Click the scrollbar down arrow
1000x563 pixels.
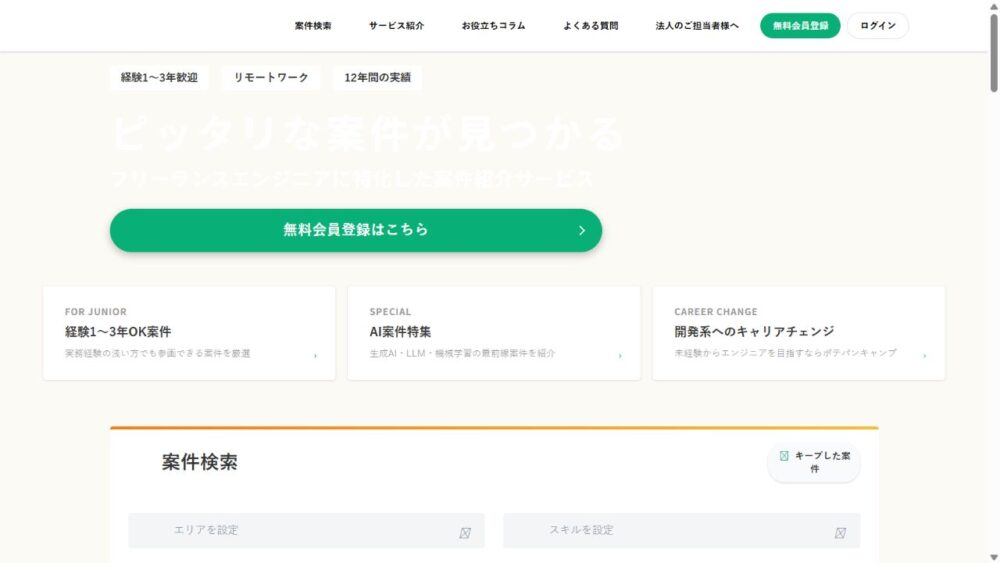pyautogui.click(x=994, y=557)
